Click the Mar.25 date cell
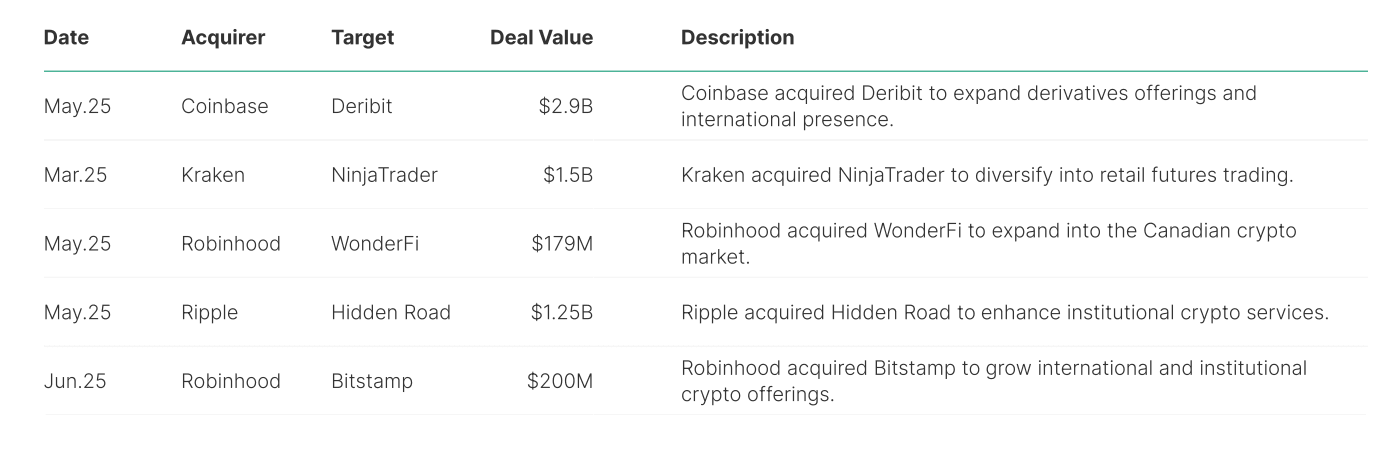This screenshot has height=456, width=1392. pyautogui.click(x=75, y=175)
